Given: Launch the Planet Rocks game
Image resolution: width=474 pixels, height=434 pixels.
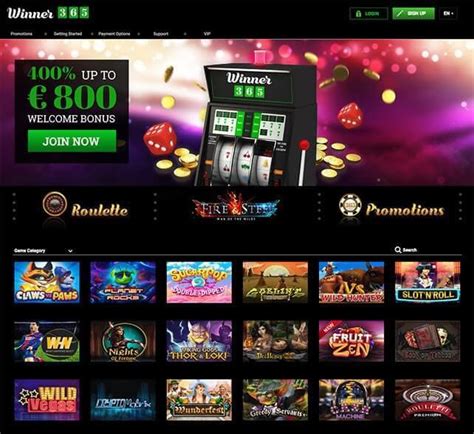Looking at the screenshot, I should point(123,282).
